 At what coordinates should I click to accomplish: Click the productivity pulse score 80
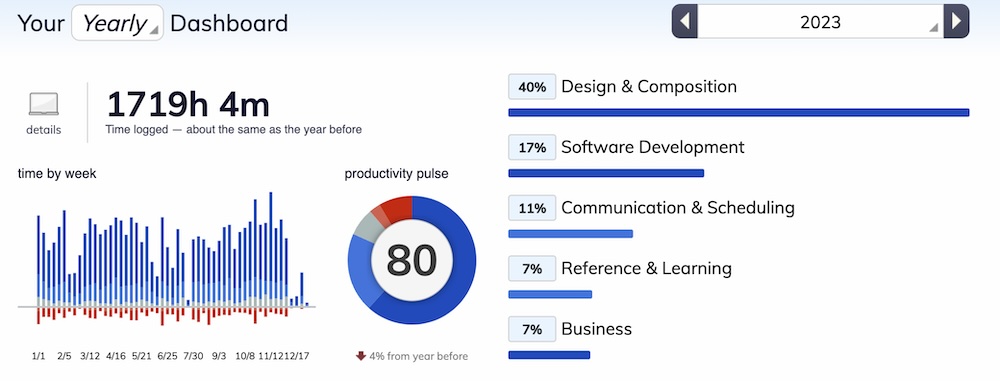(x=411, y=260)
